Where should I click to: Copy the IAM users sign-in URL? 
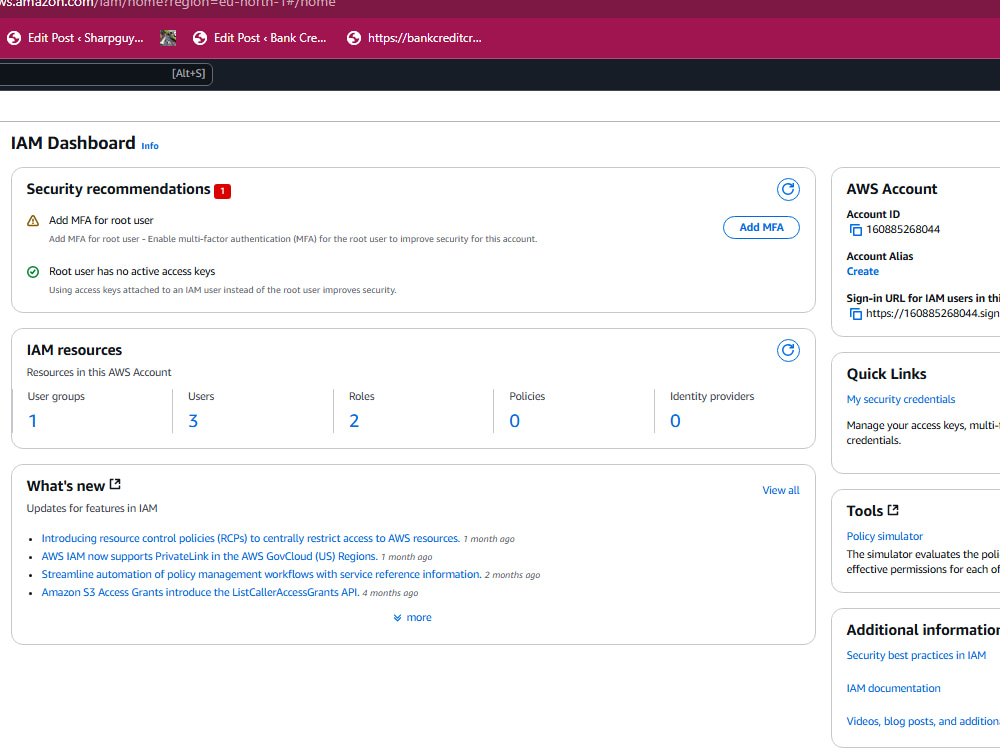(856, 313)
